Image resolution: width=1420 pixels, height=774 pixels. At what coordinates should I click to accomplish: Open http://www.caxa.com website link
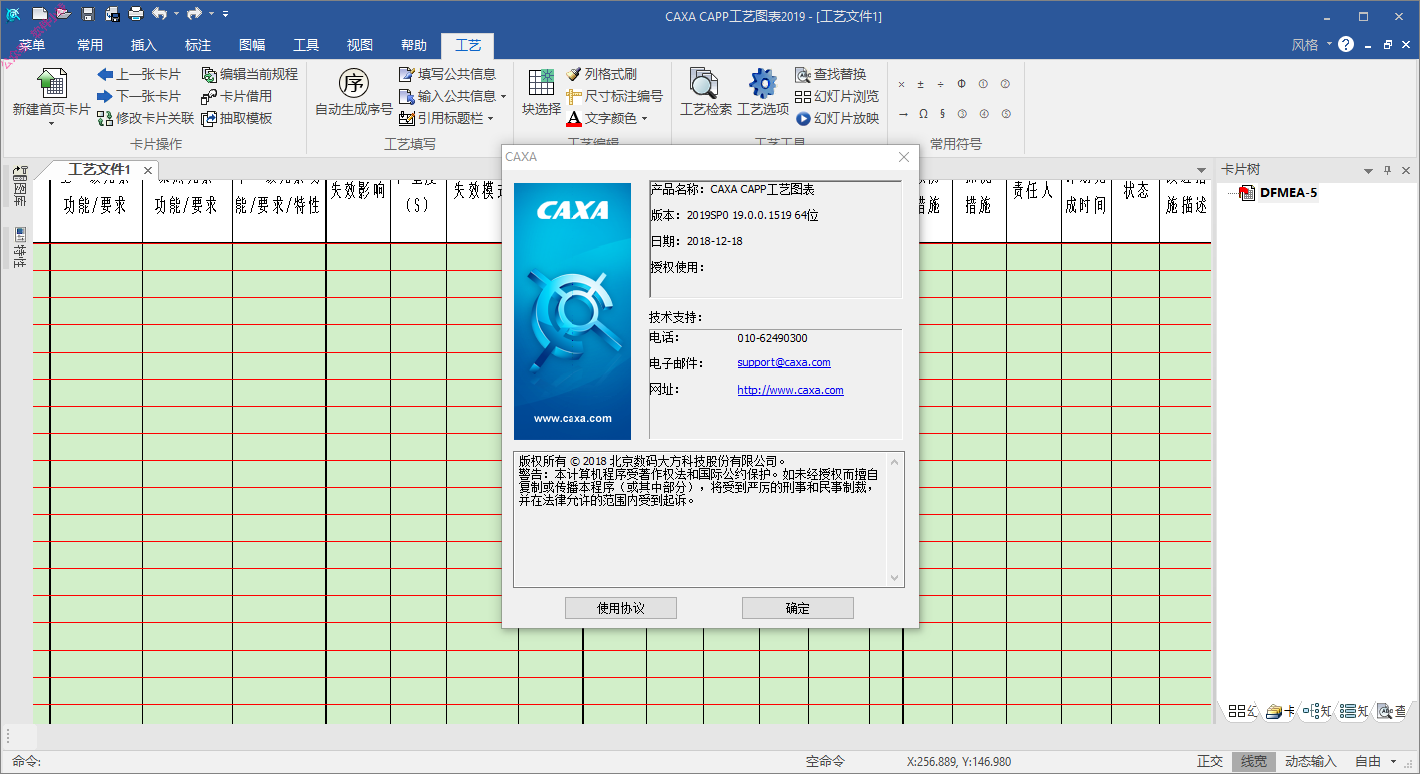(x=790, y=390)
